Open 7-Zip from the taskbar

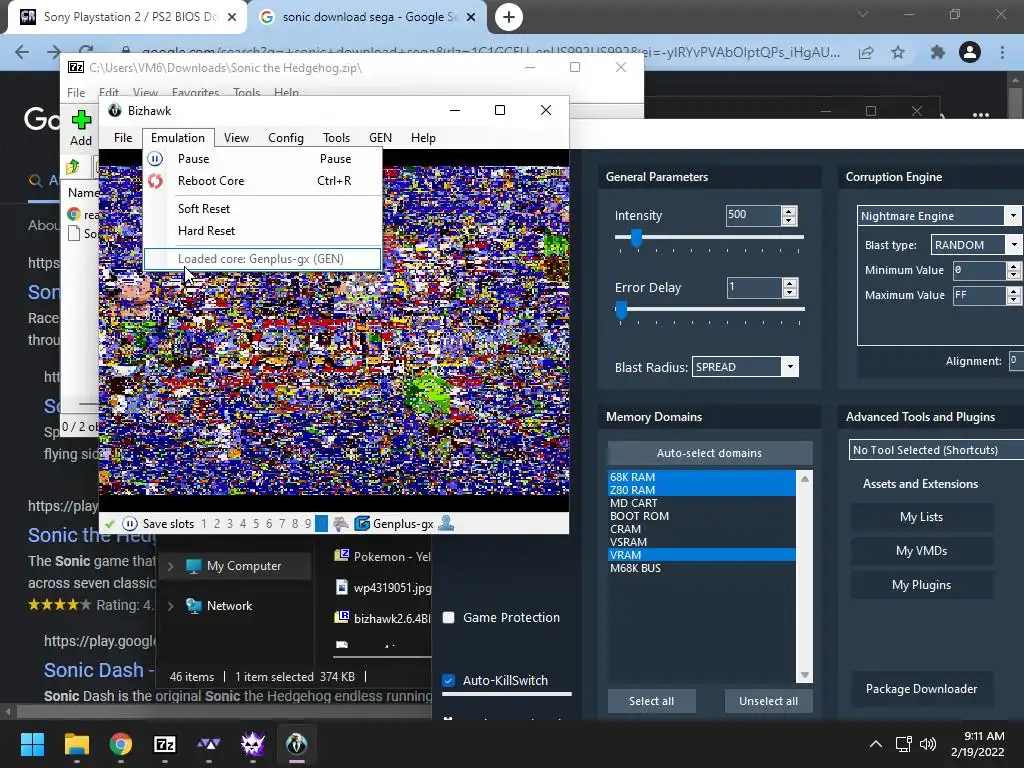[165, 744]
